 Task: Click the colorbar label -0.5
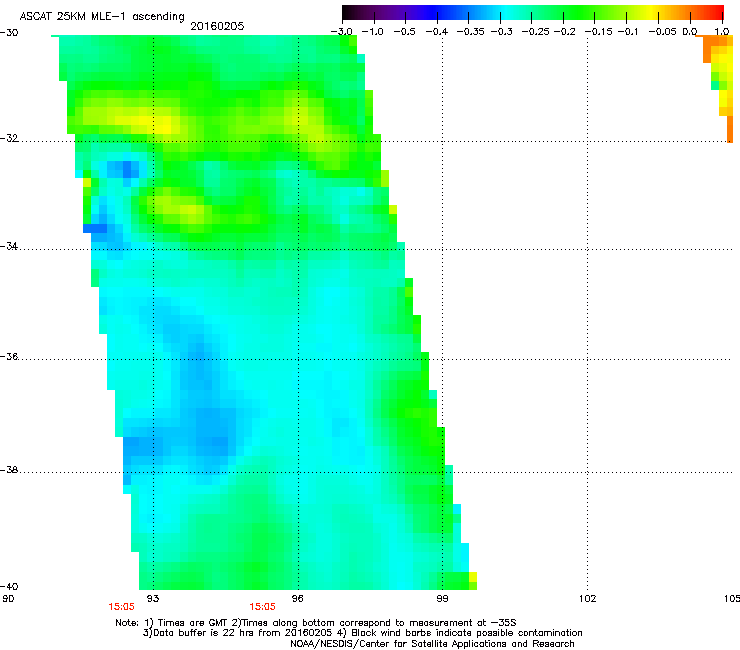click(404, 32)
